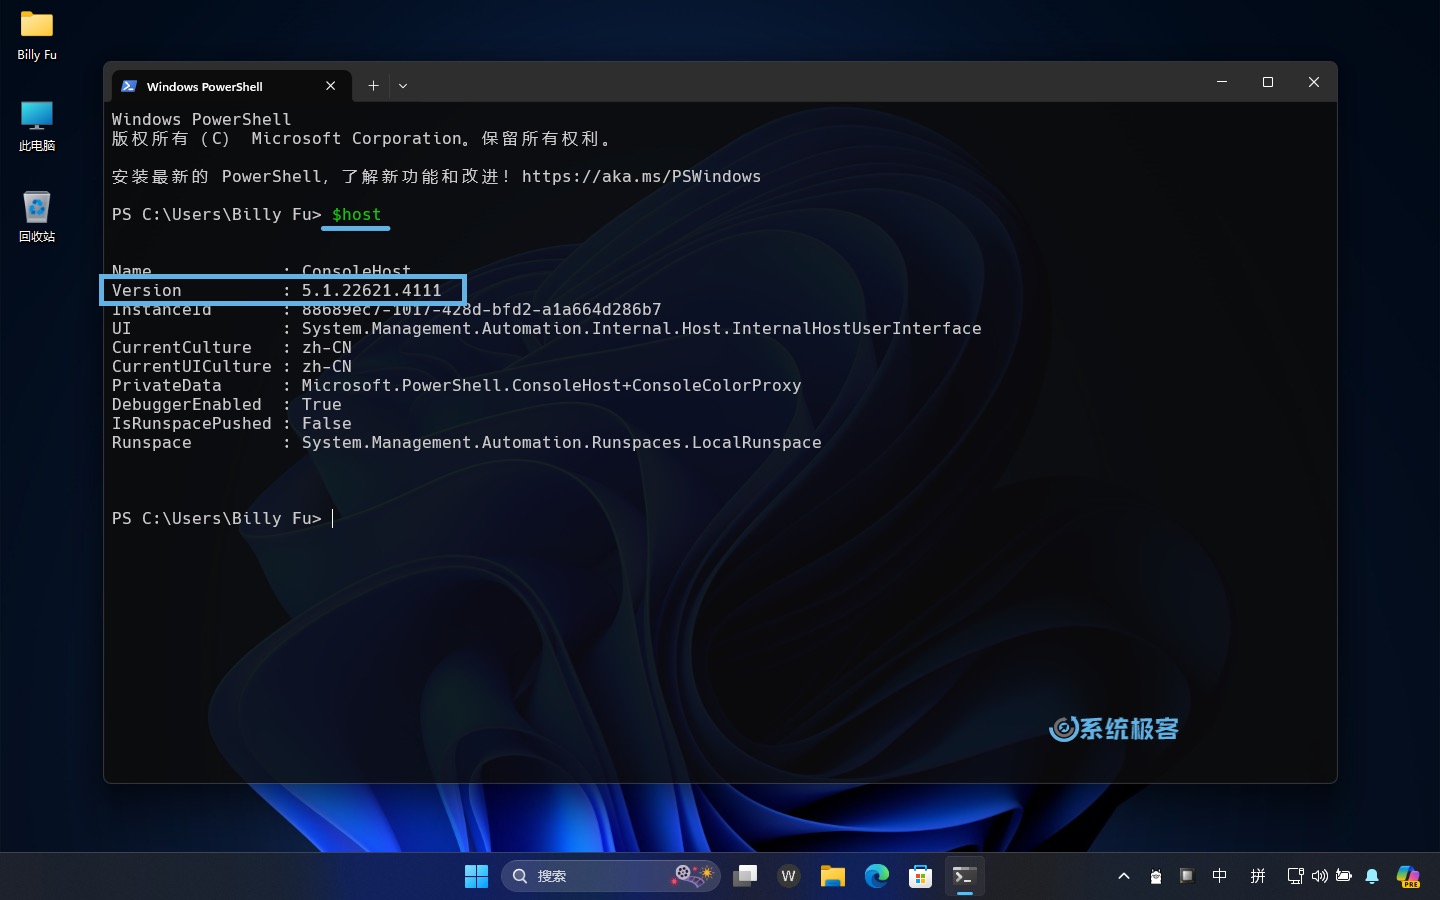Click the taskbar 搜索 search box

[610, 877]
